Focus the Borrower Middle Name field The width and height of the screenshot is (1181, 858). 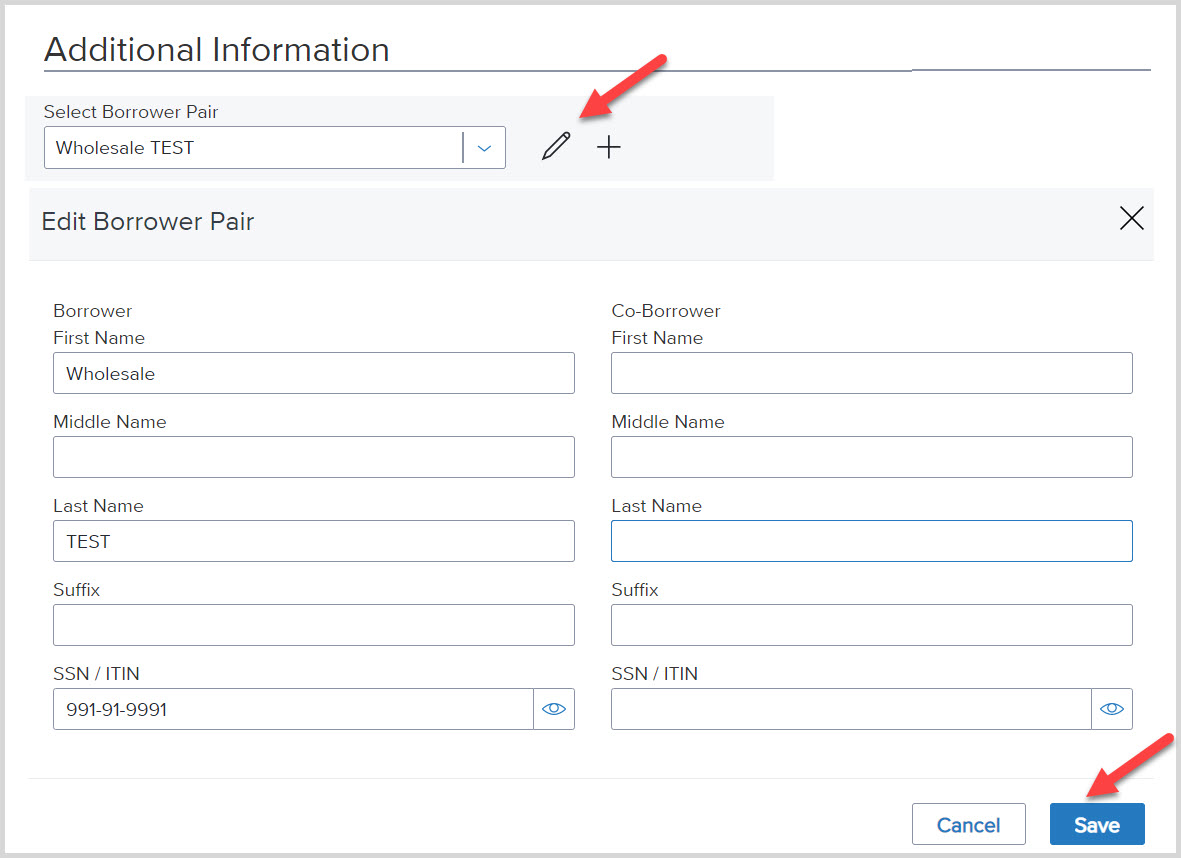coord(313,457)
